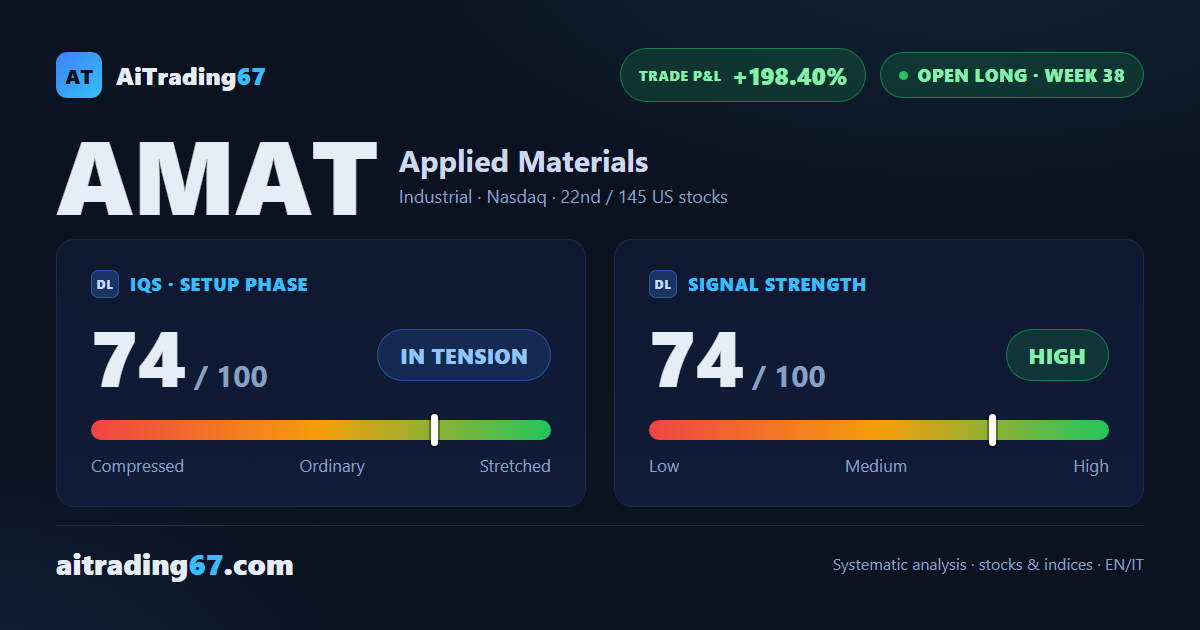
Task: Click the IN TENSION status pill
Action: click(464, 355)
